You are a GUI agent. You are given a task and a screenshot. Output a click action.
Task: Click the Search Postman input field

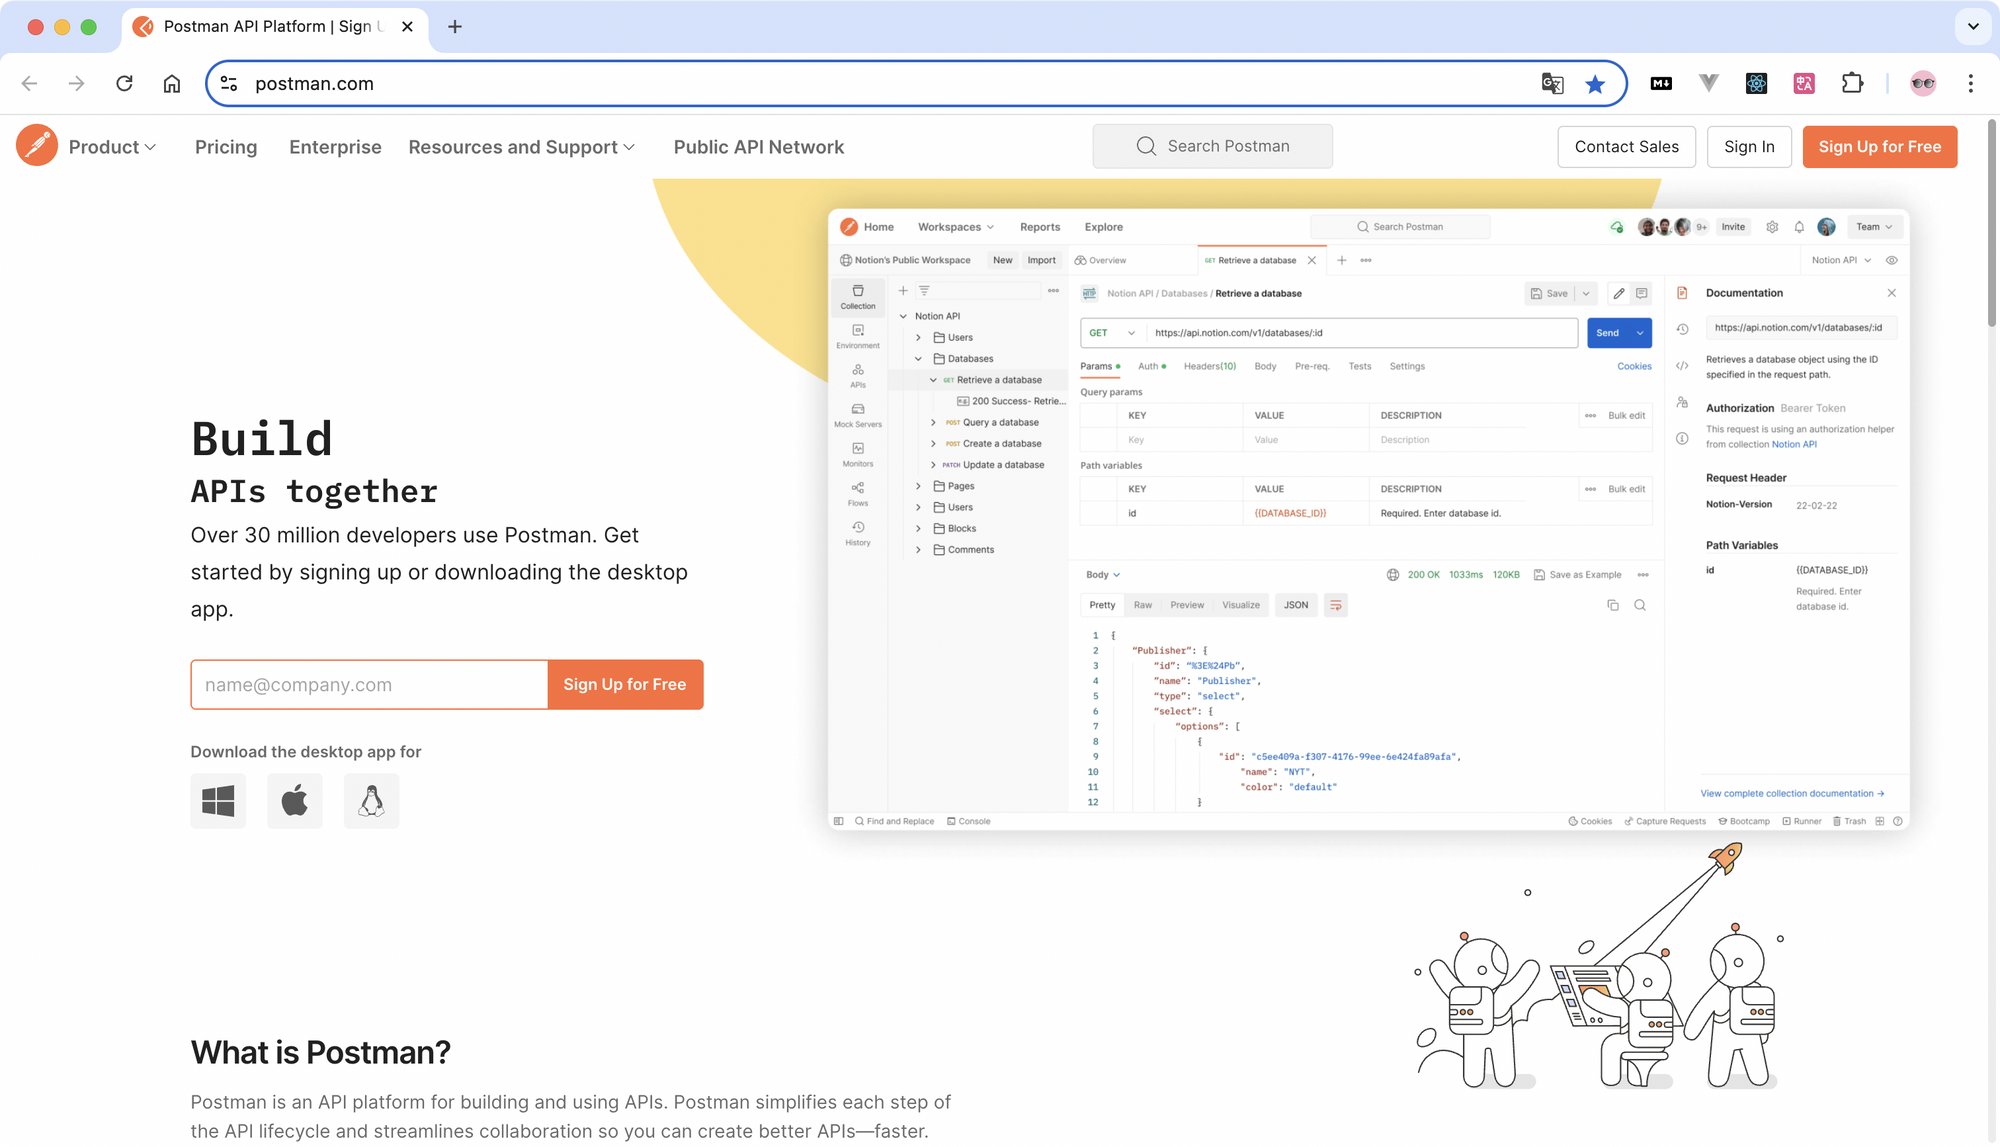click(x=1213, y=146)
